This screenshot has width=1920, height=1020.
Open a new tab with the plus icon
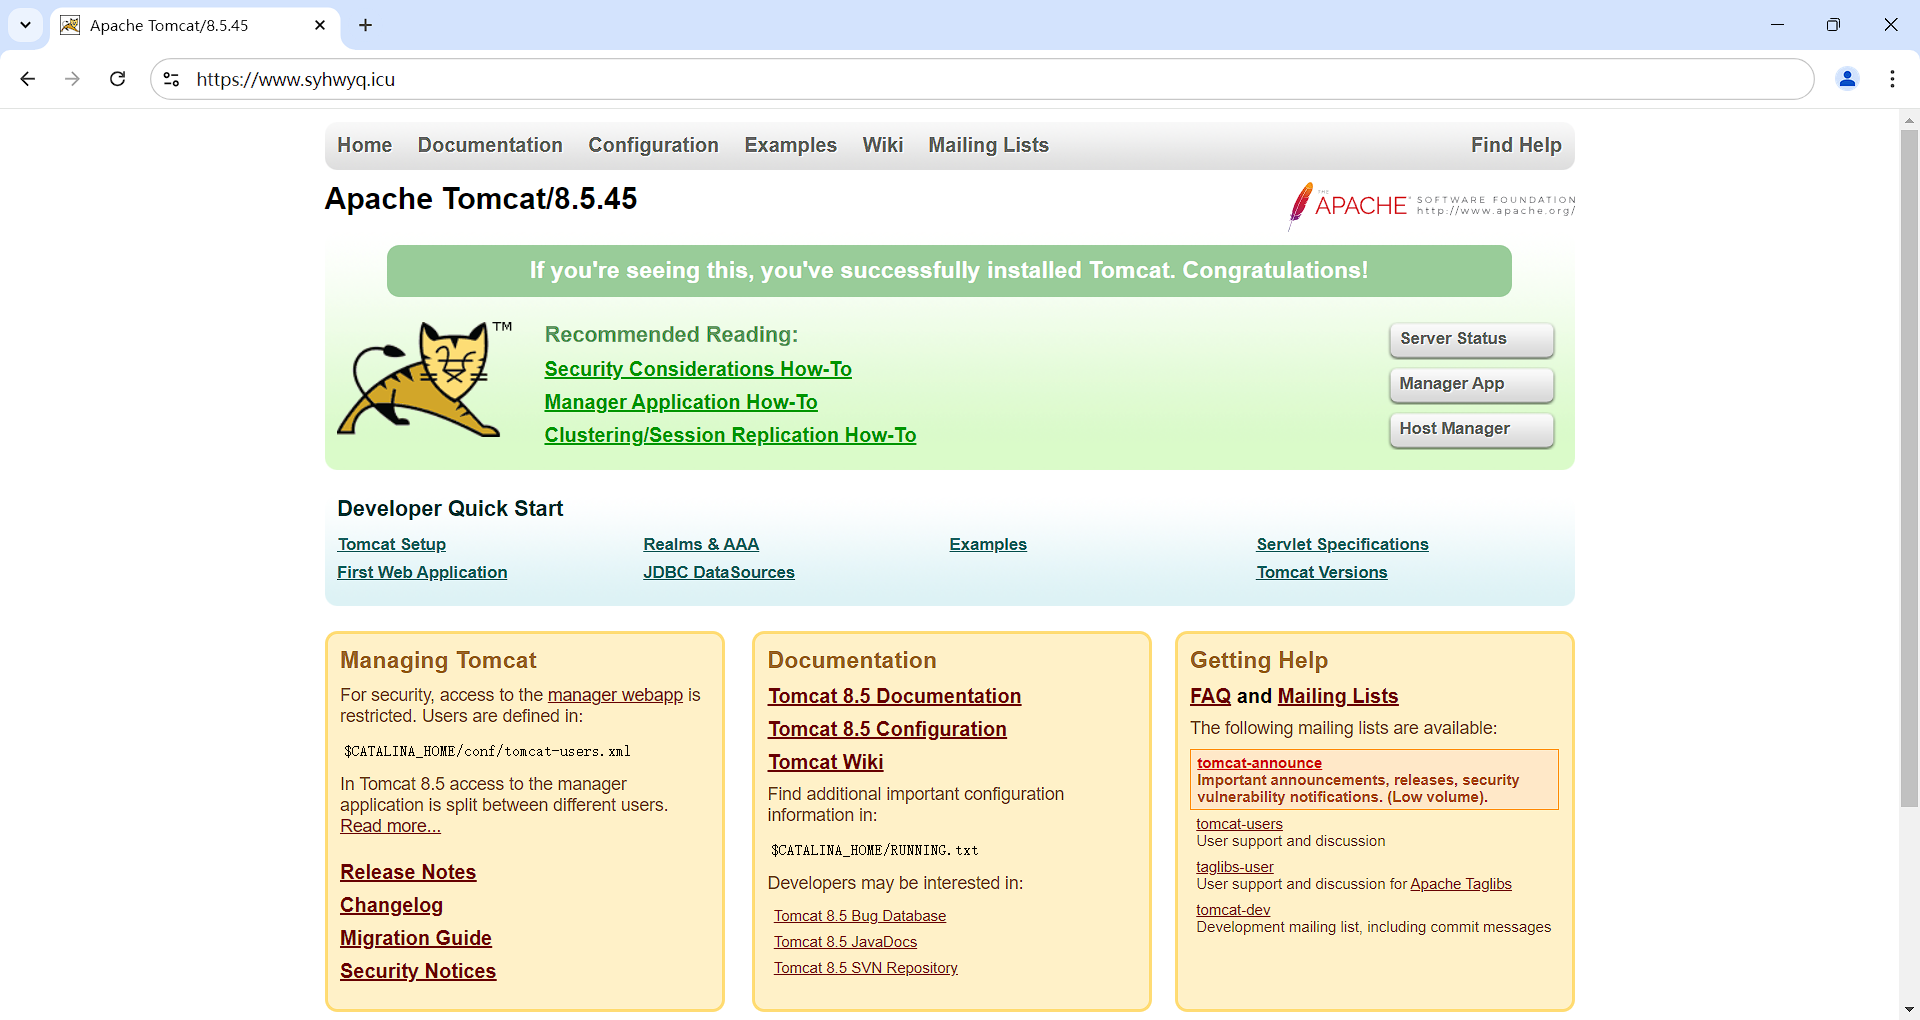click(x=366, y=25)
